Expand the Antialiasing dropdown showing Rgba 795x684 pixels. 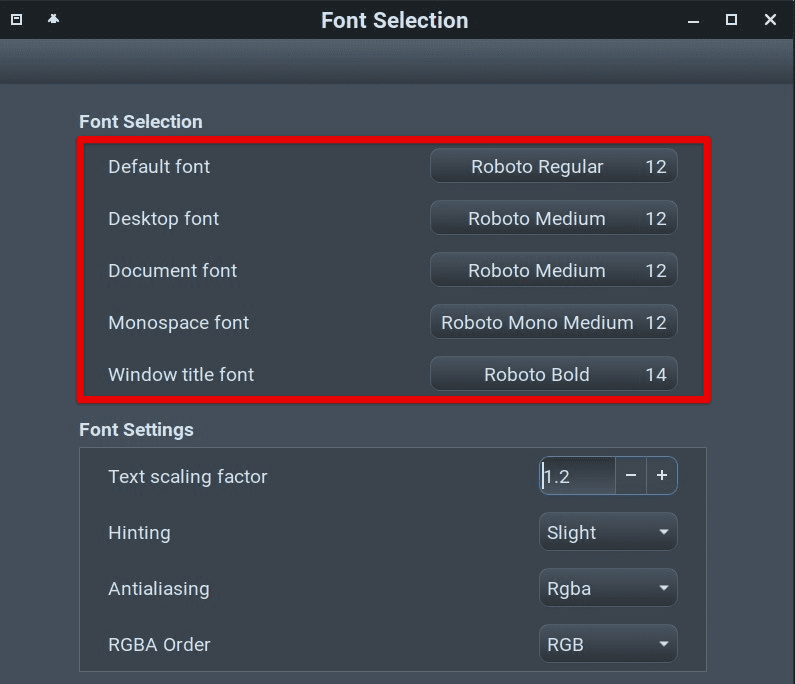coord(607,589)
